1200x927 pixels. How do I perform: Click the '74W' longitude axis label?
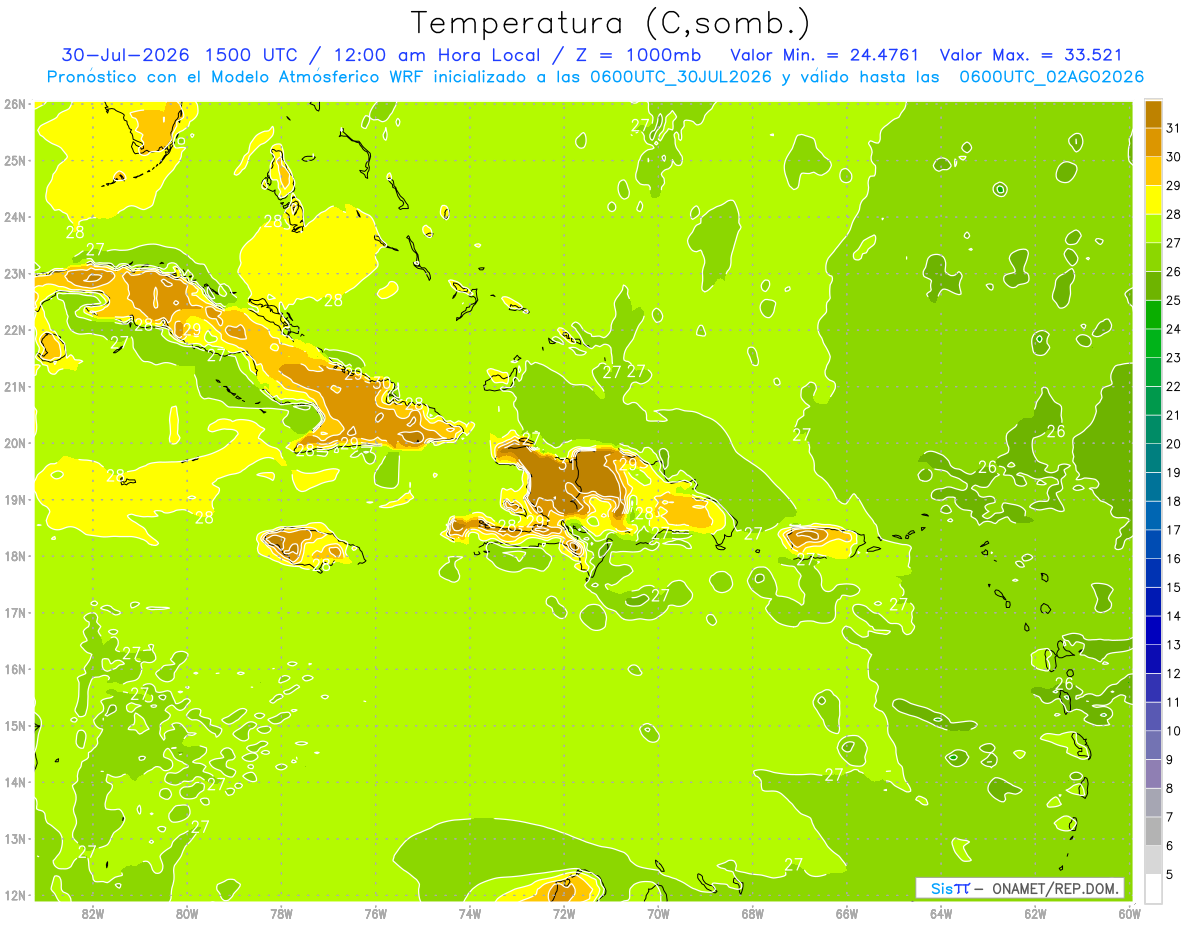point(469,913)
